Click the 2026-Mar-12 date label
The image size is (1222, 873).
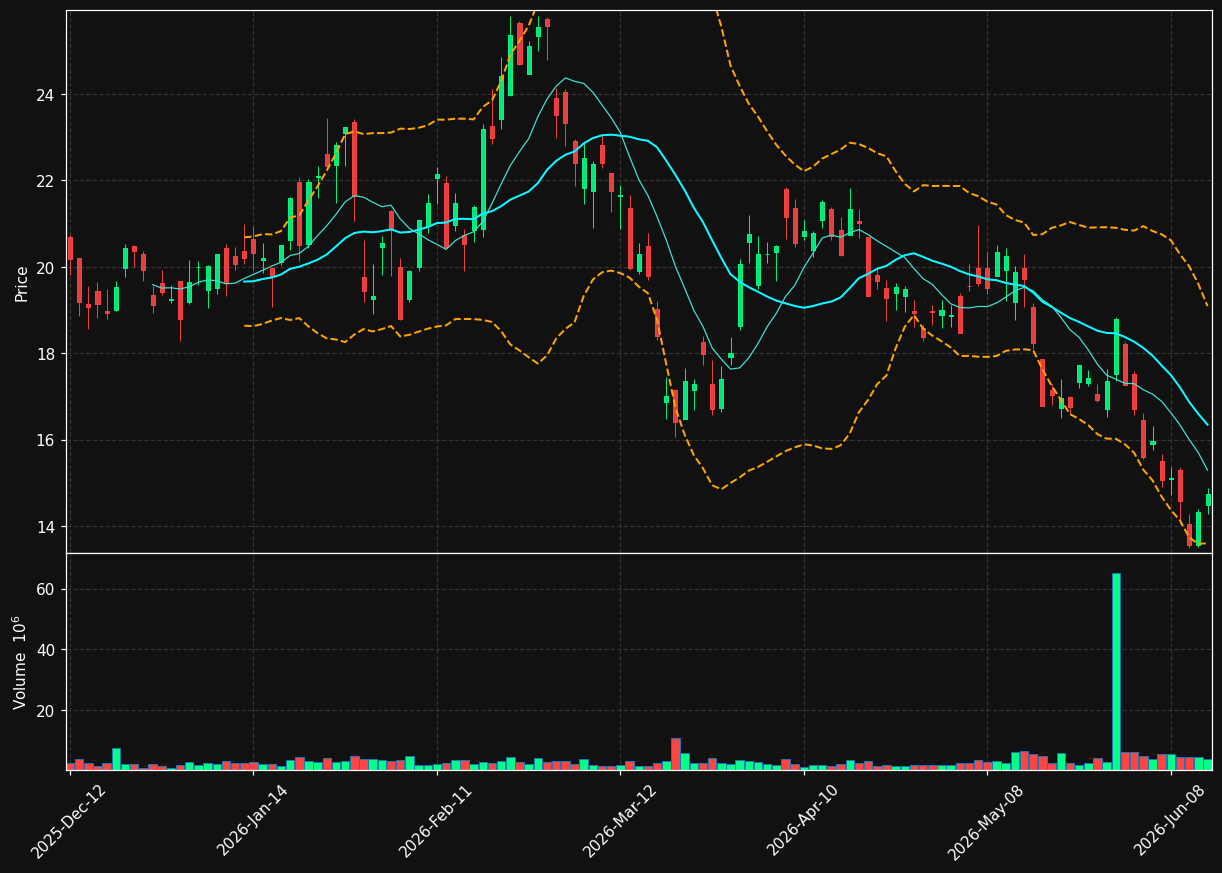pos(619,821)
